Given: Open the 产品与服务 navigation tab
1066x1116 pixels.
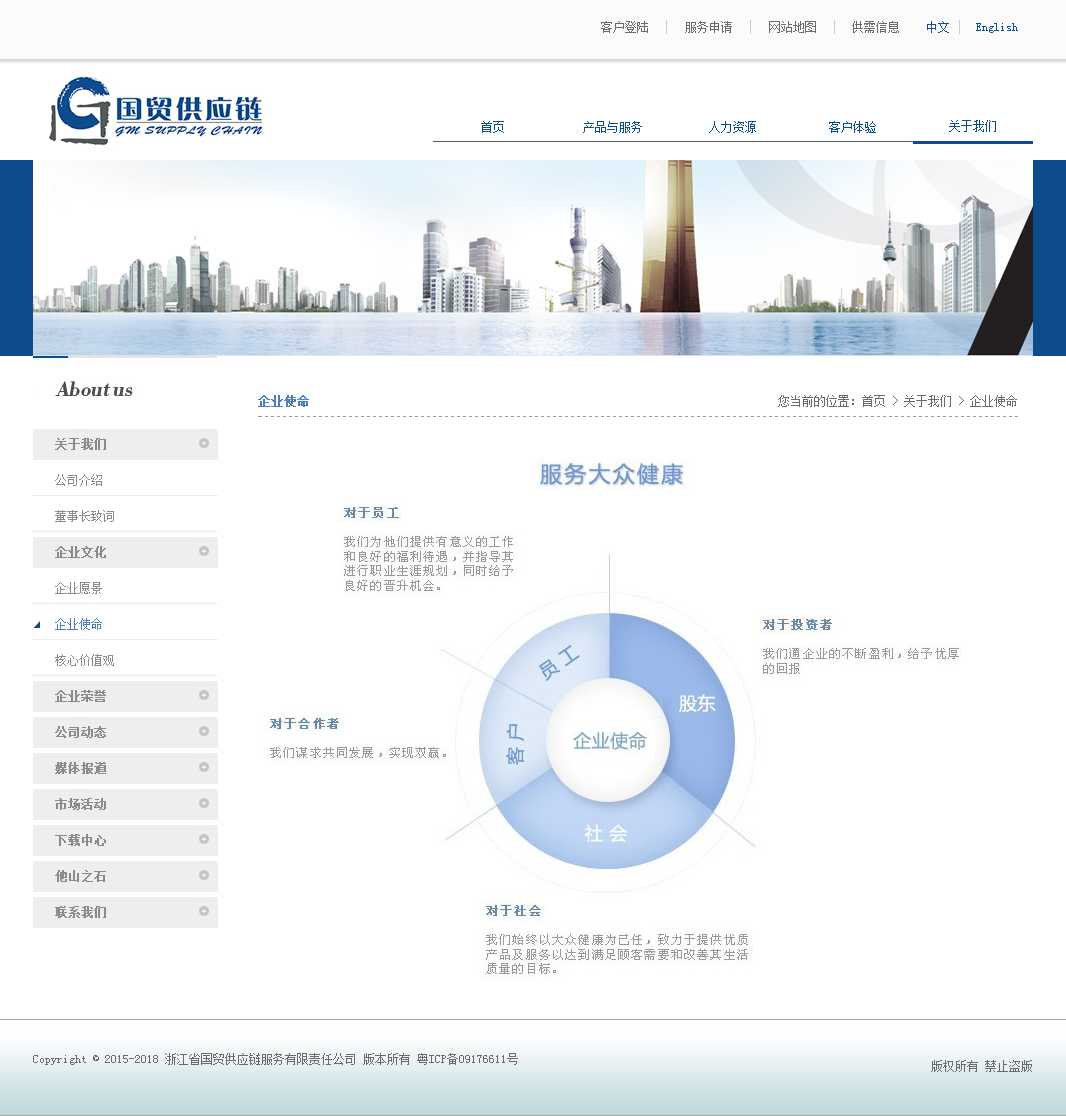Looking at the screenshot, I should pos(612,127).
